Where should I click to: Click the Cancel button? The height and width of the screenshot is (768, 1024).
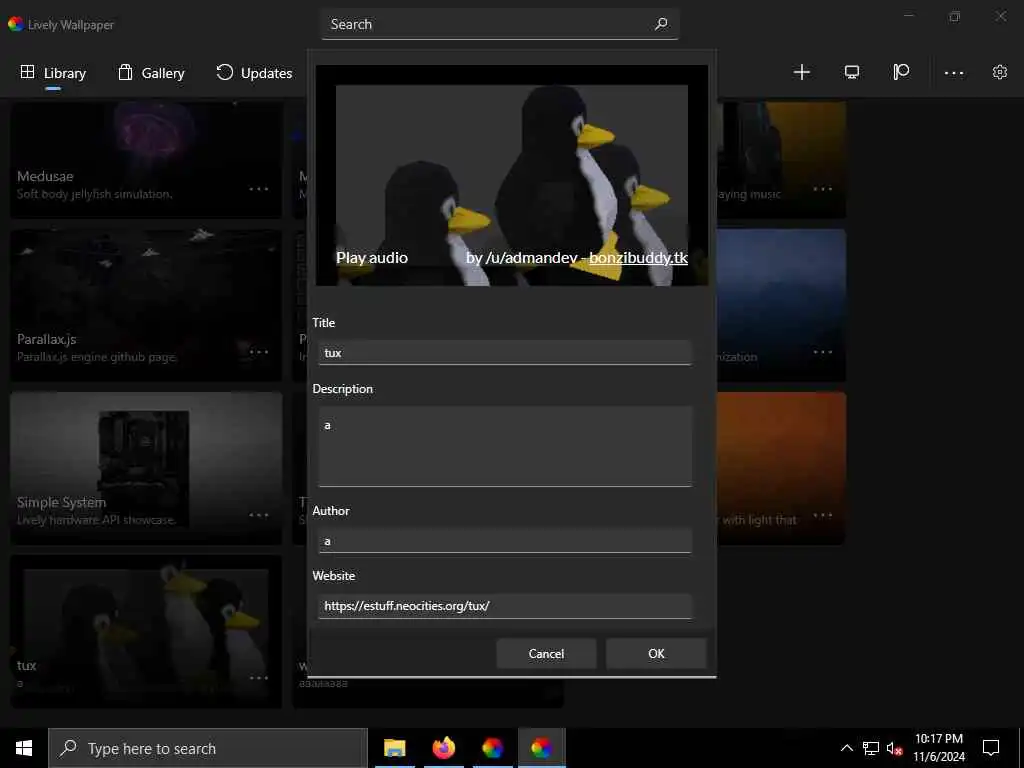click(547, 654)
